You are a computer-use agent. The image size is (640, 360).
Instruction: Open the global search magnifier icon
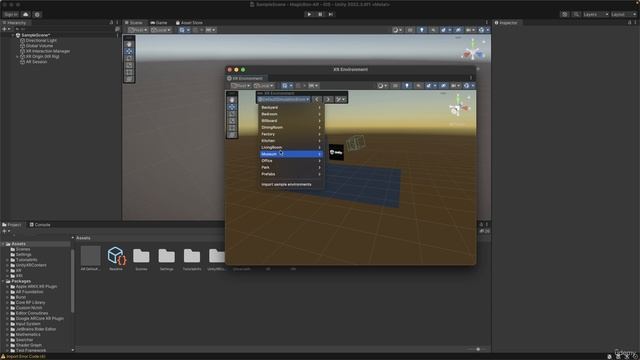[x=576, y=14]
